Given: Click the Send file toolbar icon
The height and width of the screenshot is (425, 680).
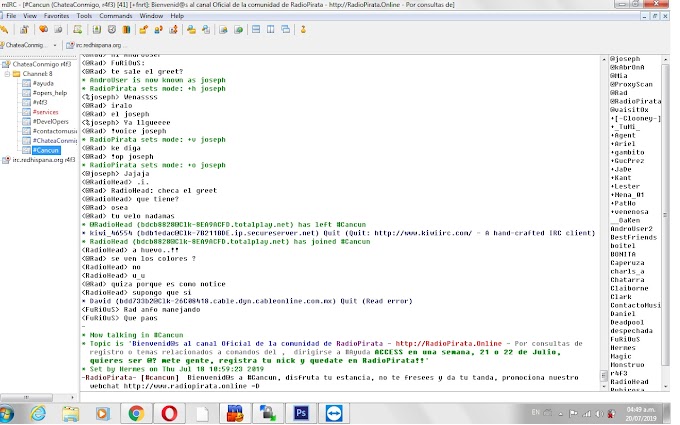Looking at the screenshot, I should [x=144, y=29].
